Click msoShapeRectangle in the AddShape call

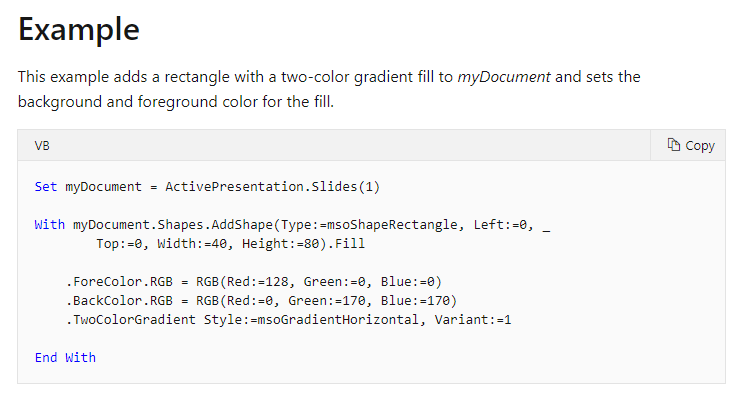tap(392, 225)
